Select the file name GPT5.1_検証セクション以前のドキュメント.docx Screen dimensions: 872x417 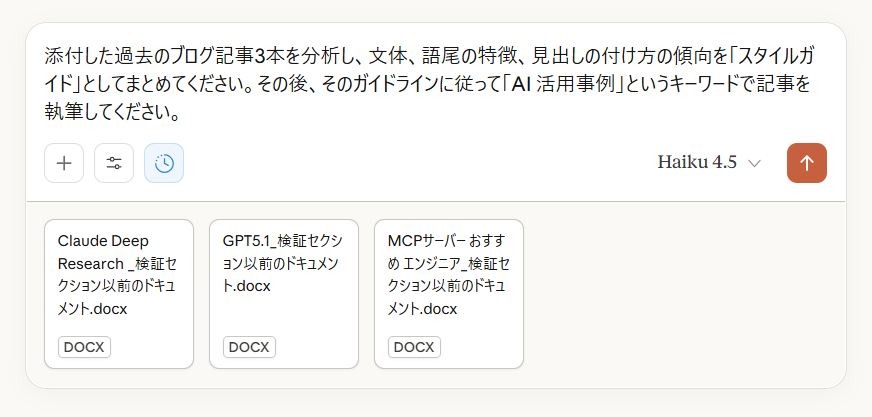click(282, 264)
